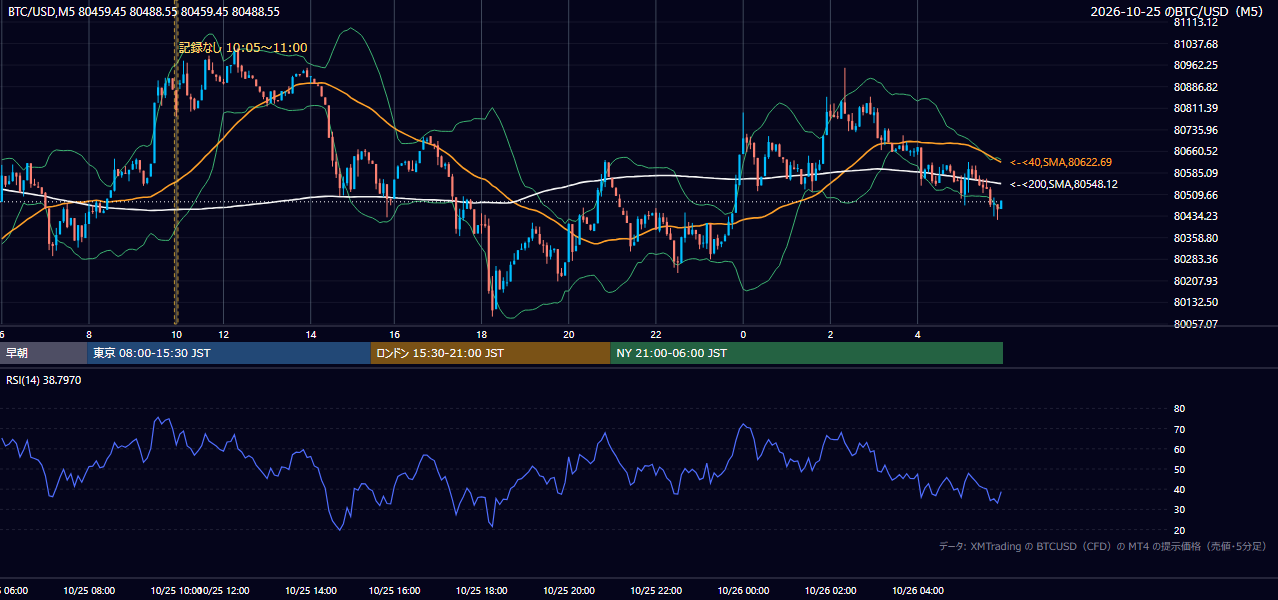Click the RSI scale value 50
This screenshot has height=600, width=1278.
[1179, 469]
